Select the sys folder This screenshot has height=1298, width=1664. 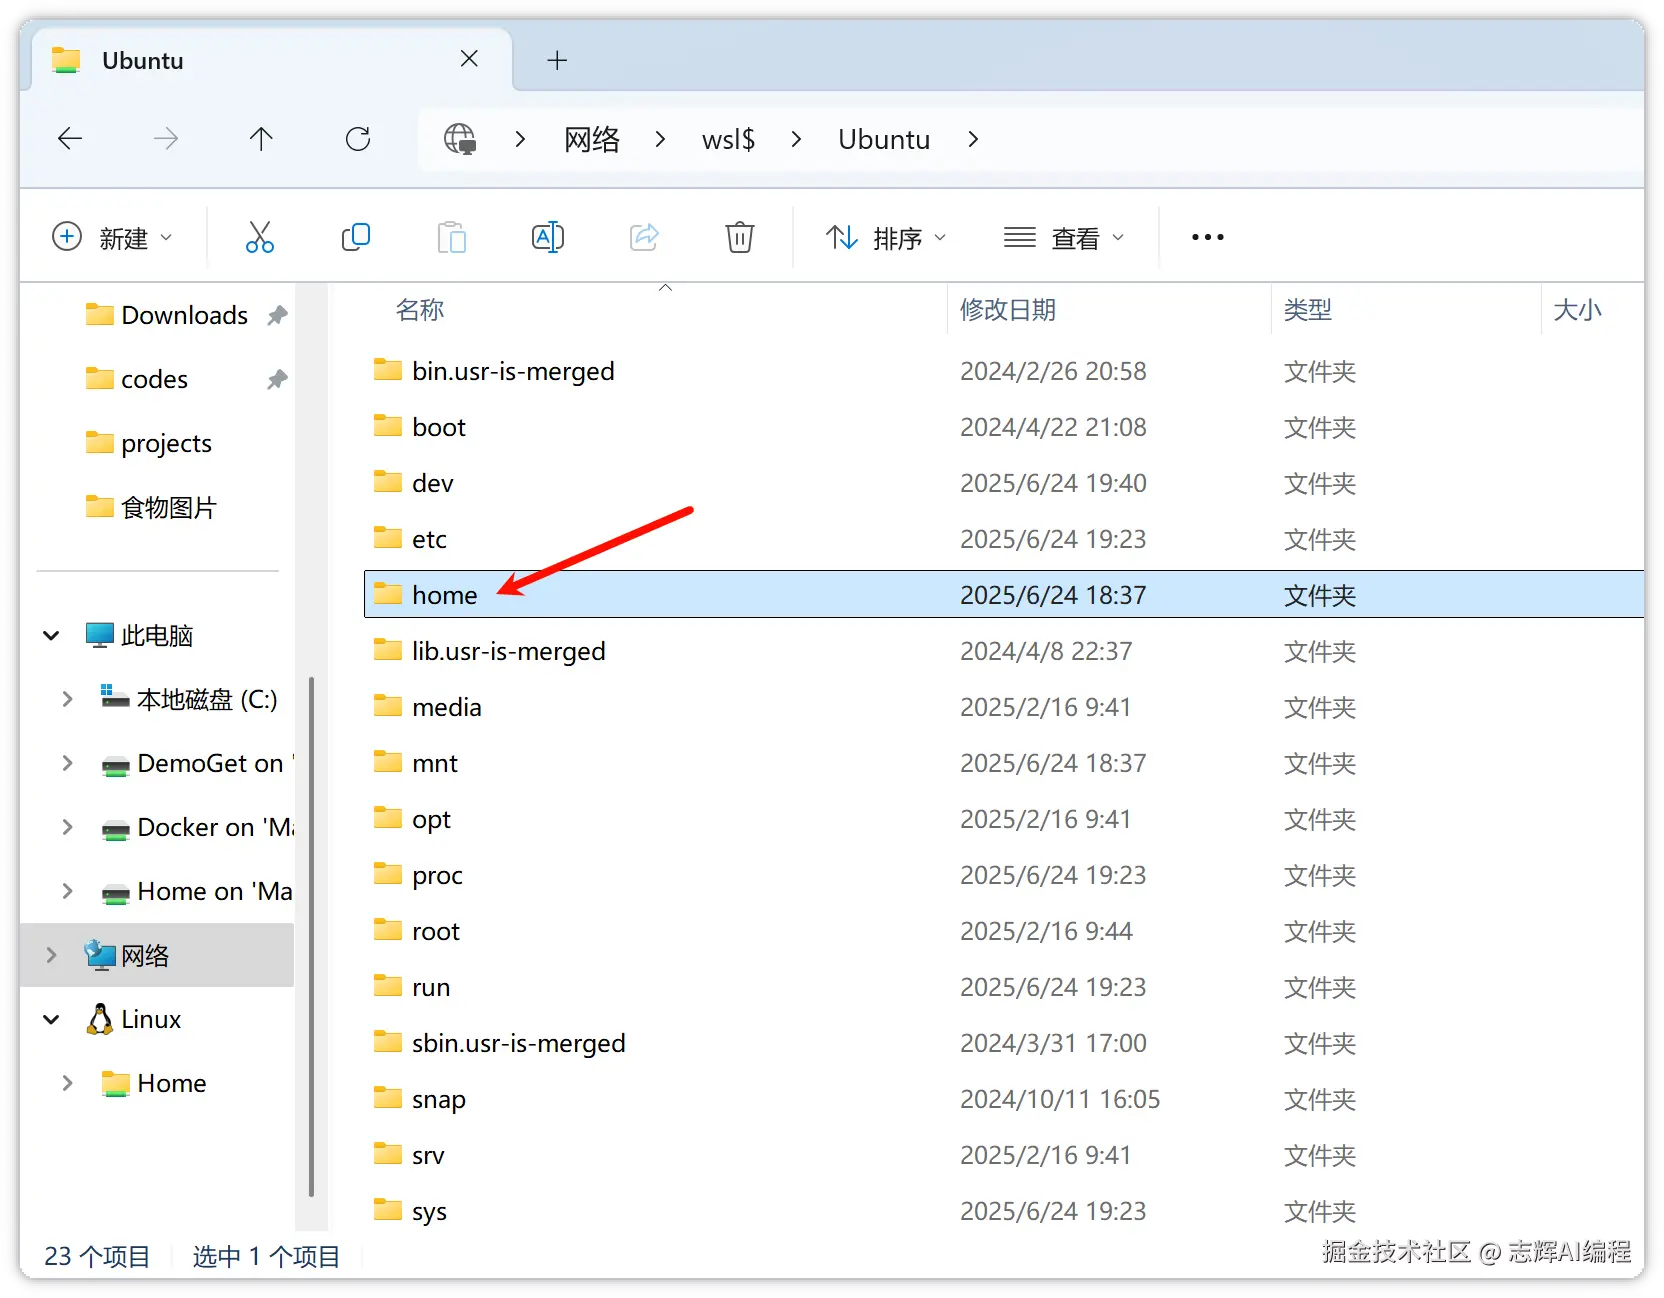[x=429, y=1211]
